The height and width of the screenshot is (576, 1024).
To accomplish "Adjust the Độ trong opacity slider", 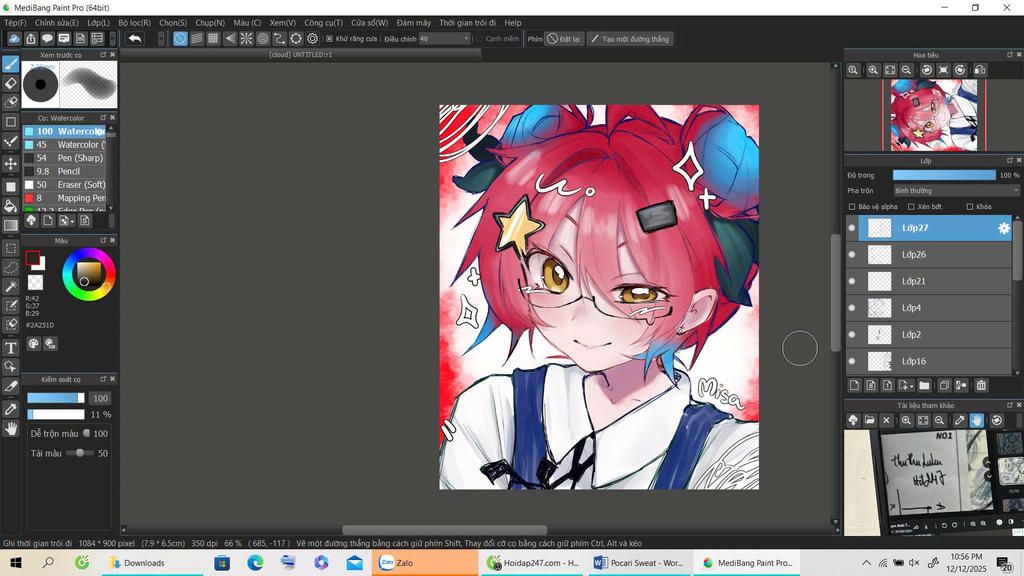I will tap(944, 175).
